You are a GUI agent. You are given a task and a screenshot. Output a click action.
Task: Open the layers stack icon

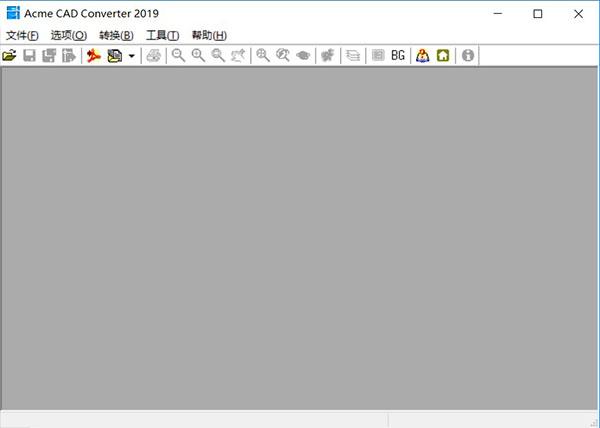tap(353, 55)
